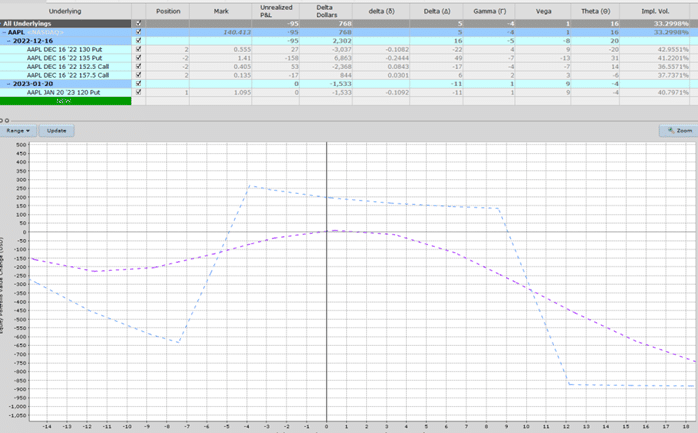
Task: Click the 41.2201% implied vol cell
Action: point(673,58)
